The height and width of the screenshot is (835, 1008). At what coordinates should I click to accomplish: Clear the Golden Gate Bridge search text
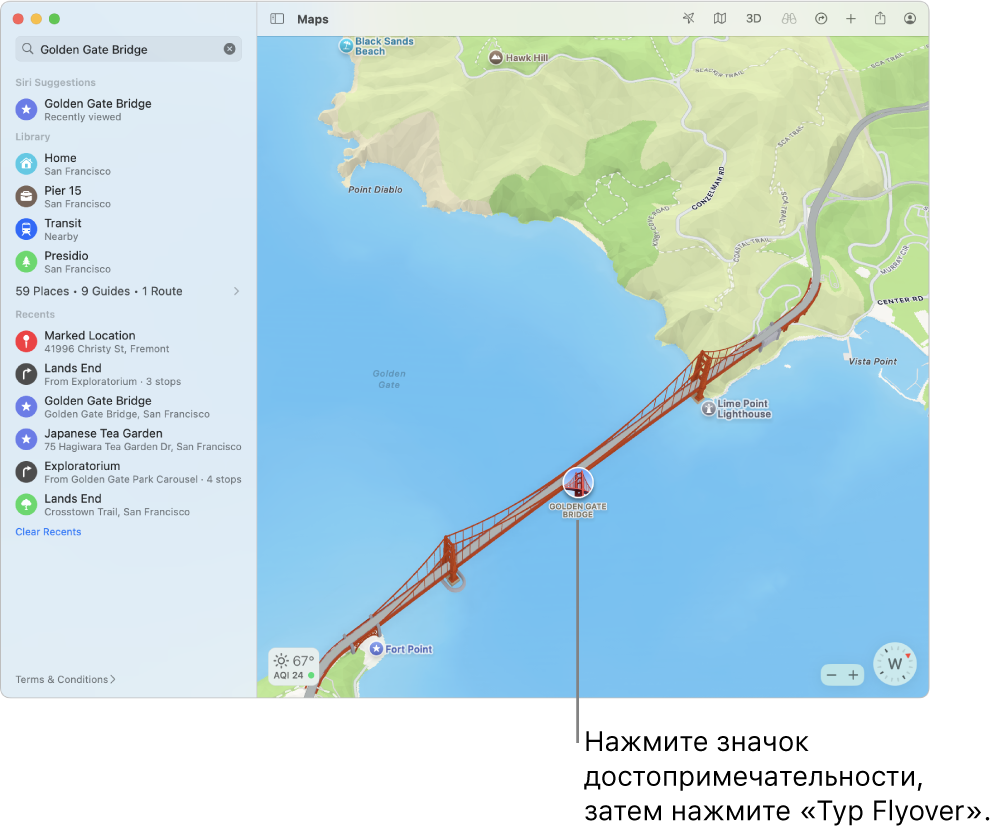[x=230, y=49]
